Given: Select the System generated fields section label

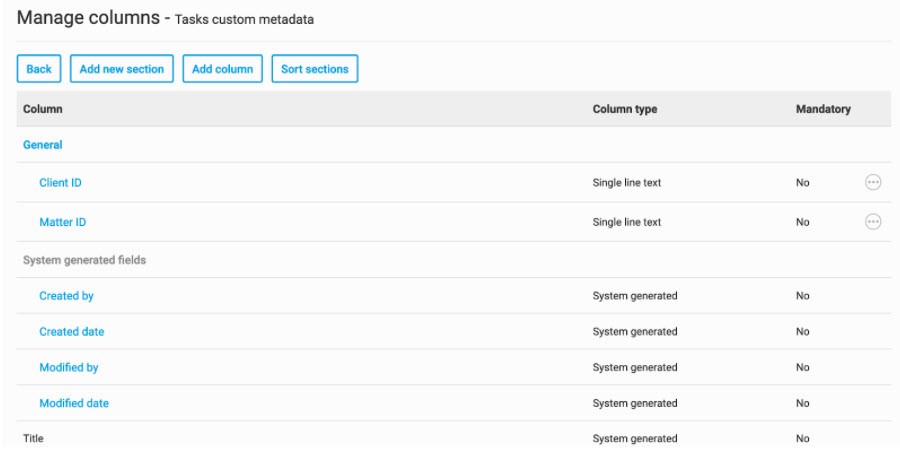Looking at the screenshot, I should 84,260.
